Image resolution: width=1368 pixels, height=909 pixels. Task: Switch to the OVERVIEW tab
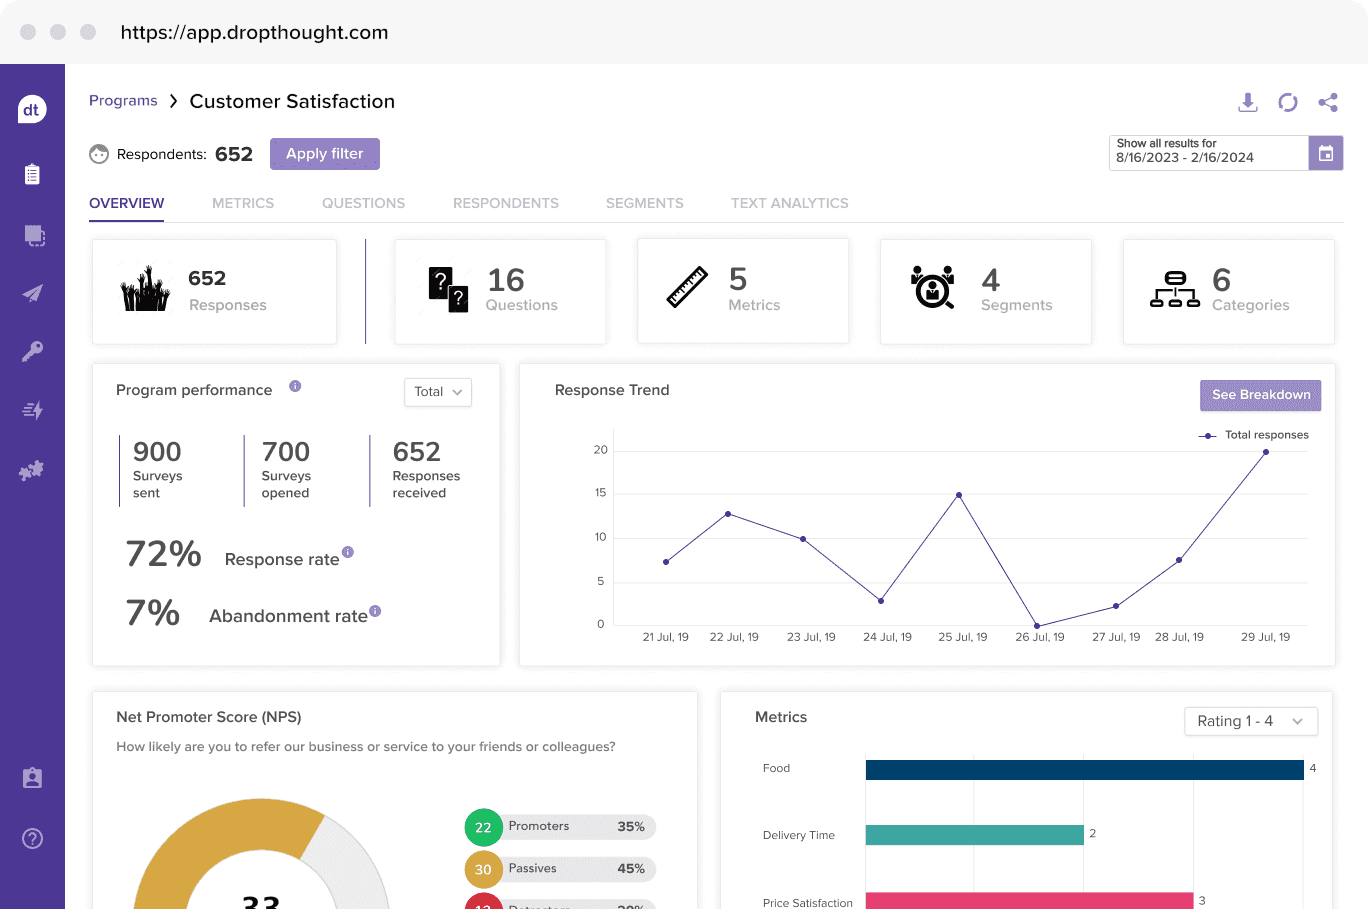127,203
